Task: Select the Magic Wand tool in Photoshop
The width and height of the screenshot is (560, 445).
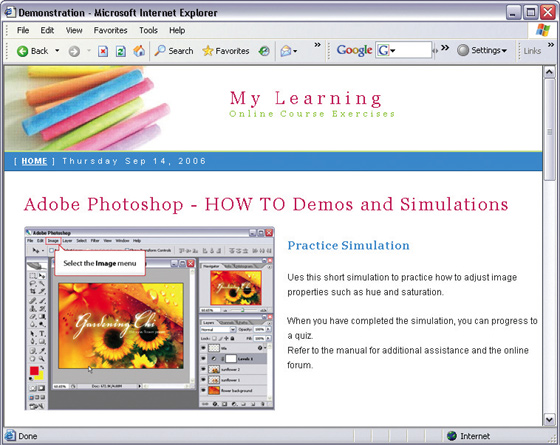Action: pyautogui.click(x=42, y=283)
